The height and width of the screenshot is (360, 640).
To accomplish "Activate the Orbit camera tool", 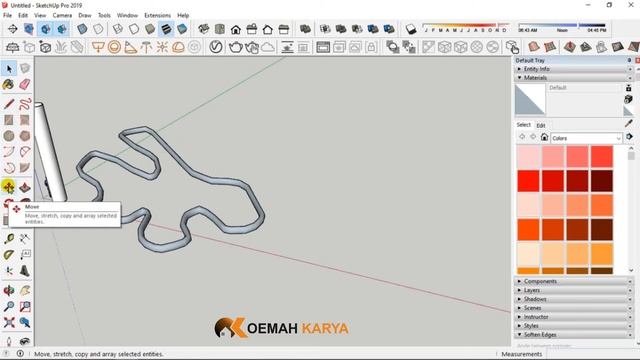I will tap(9, 291).
